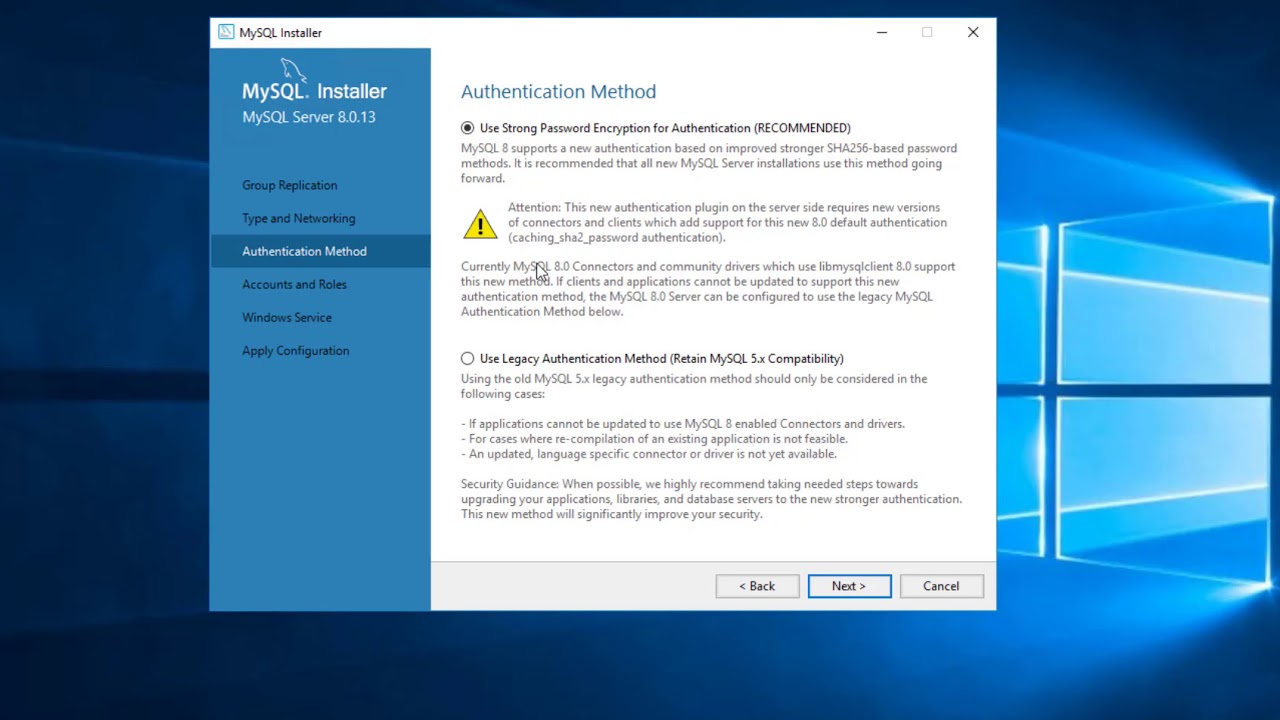Click the MySQL Installer window title text
Image resolution: width=1280 pixels, height=720 pixels.
[281, 33]
